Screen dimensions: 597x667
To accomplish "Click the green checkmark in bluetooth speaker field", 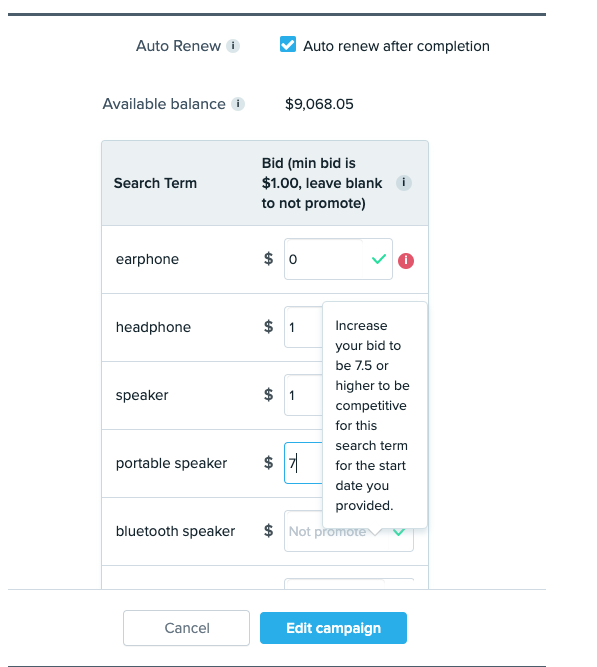I will pos(399,532).
